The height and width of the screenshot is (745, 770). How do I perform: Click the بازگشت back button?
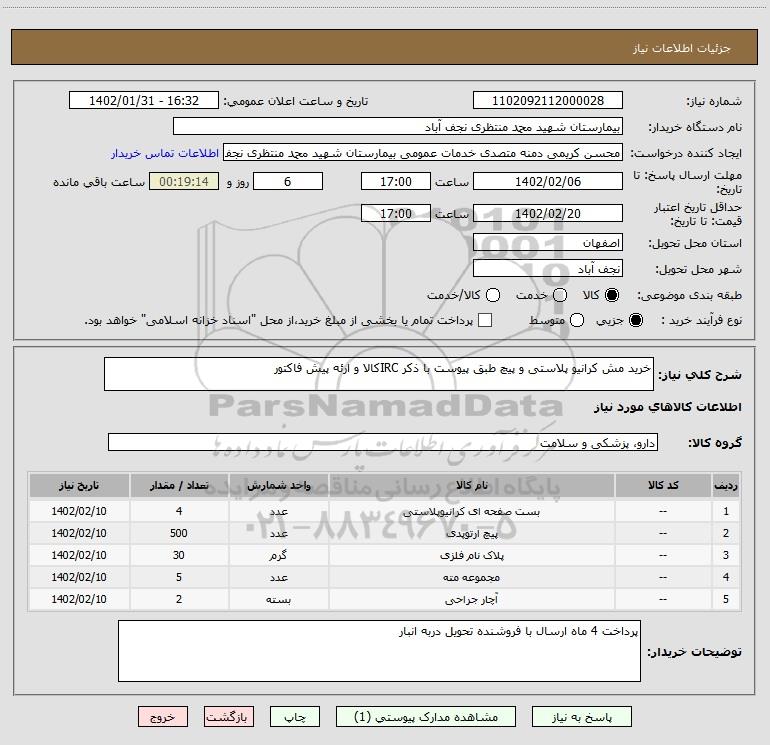tap(229, 717)
